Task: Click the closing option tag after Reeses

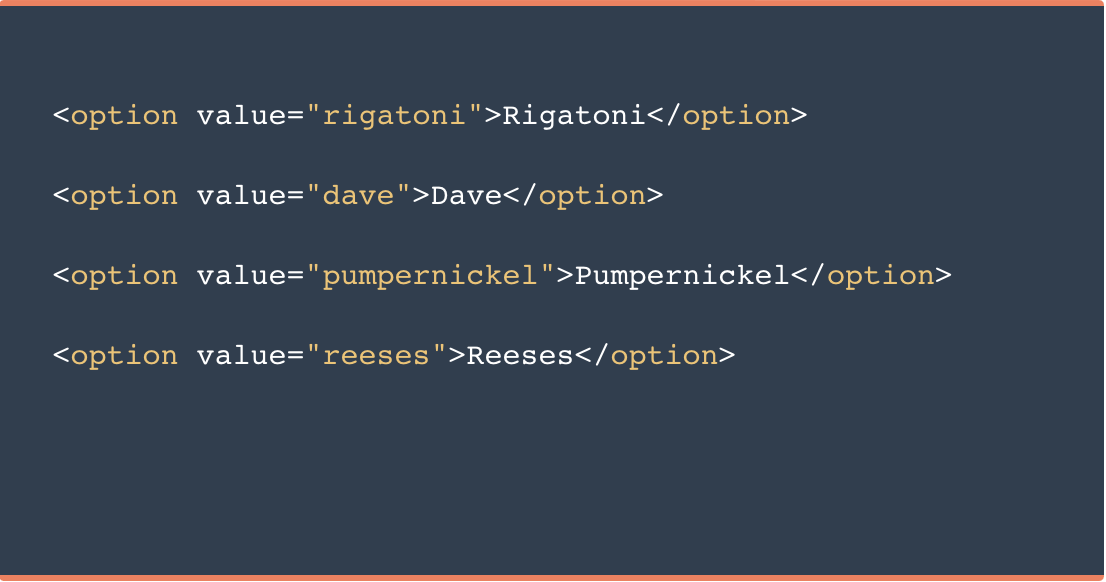Action: tap(664, 356)
